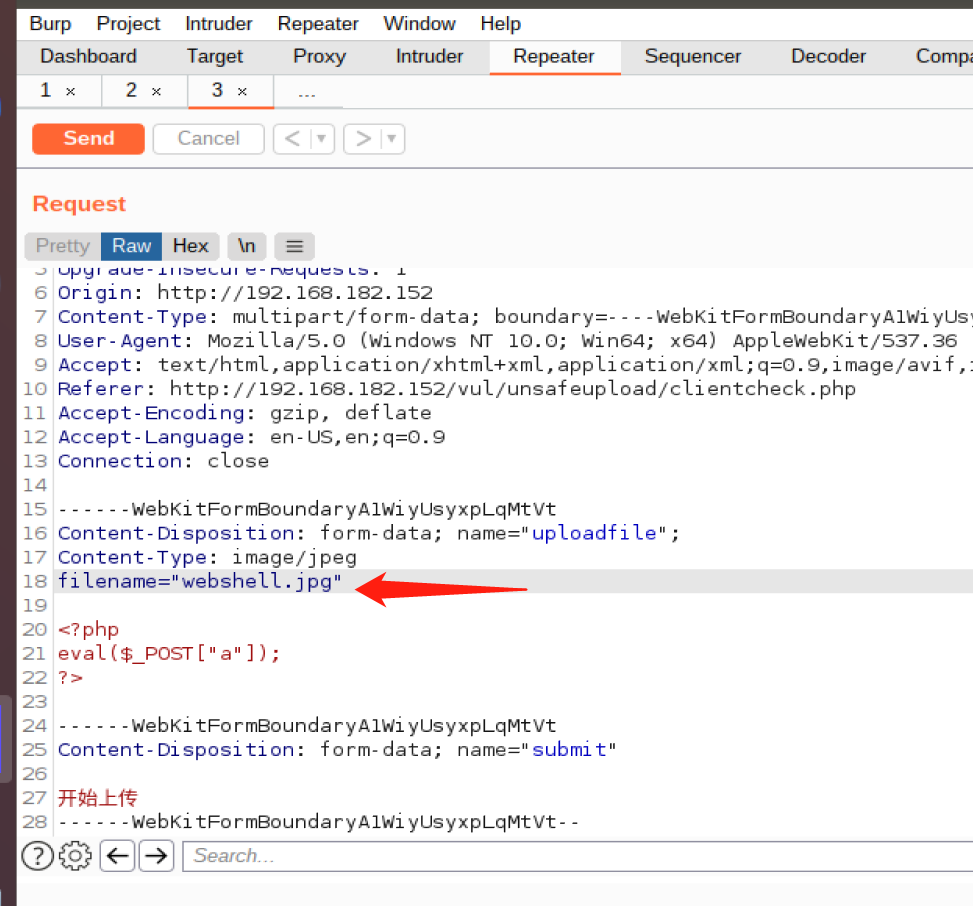
Task: Select Repeater request tab 3
Action: coord(217,91)
